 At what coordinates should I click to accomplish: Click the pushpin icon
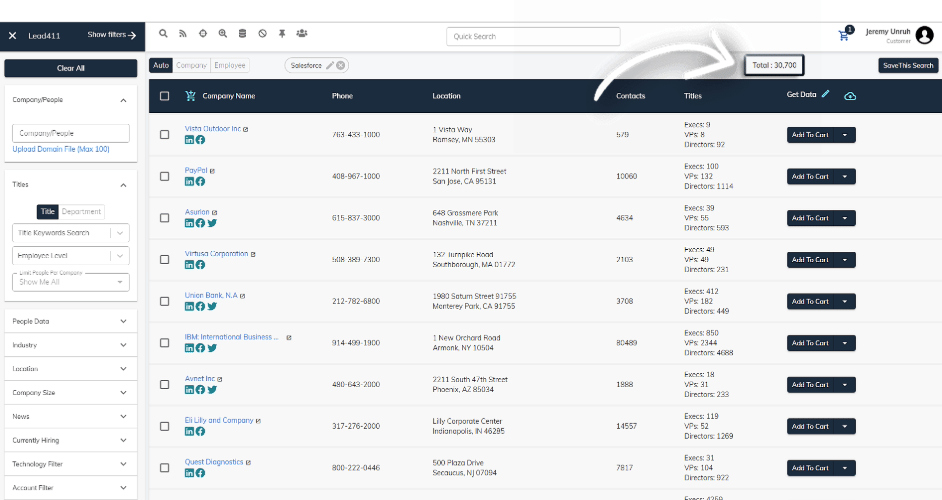click(x=282, y=34)
